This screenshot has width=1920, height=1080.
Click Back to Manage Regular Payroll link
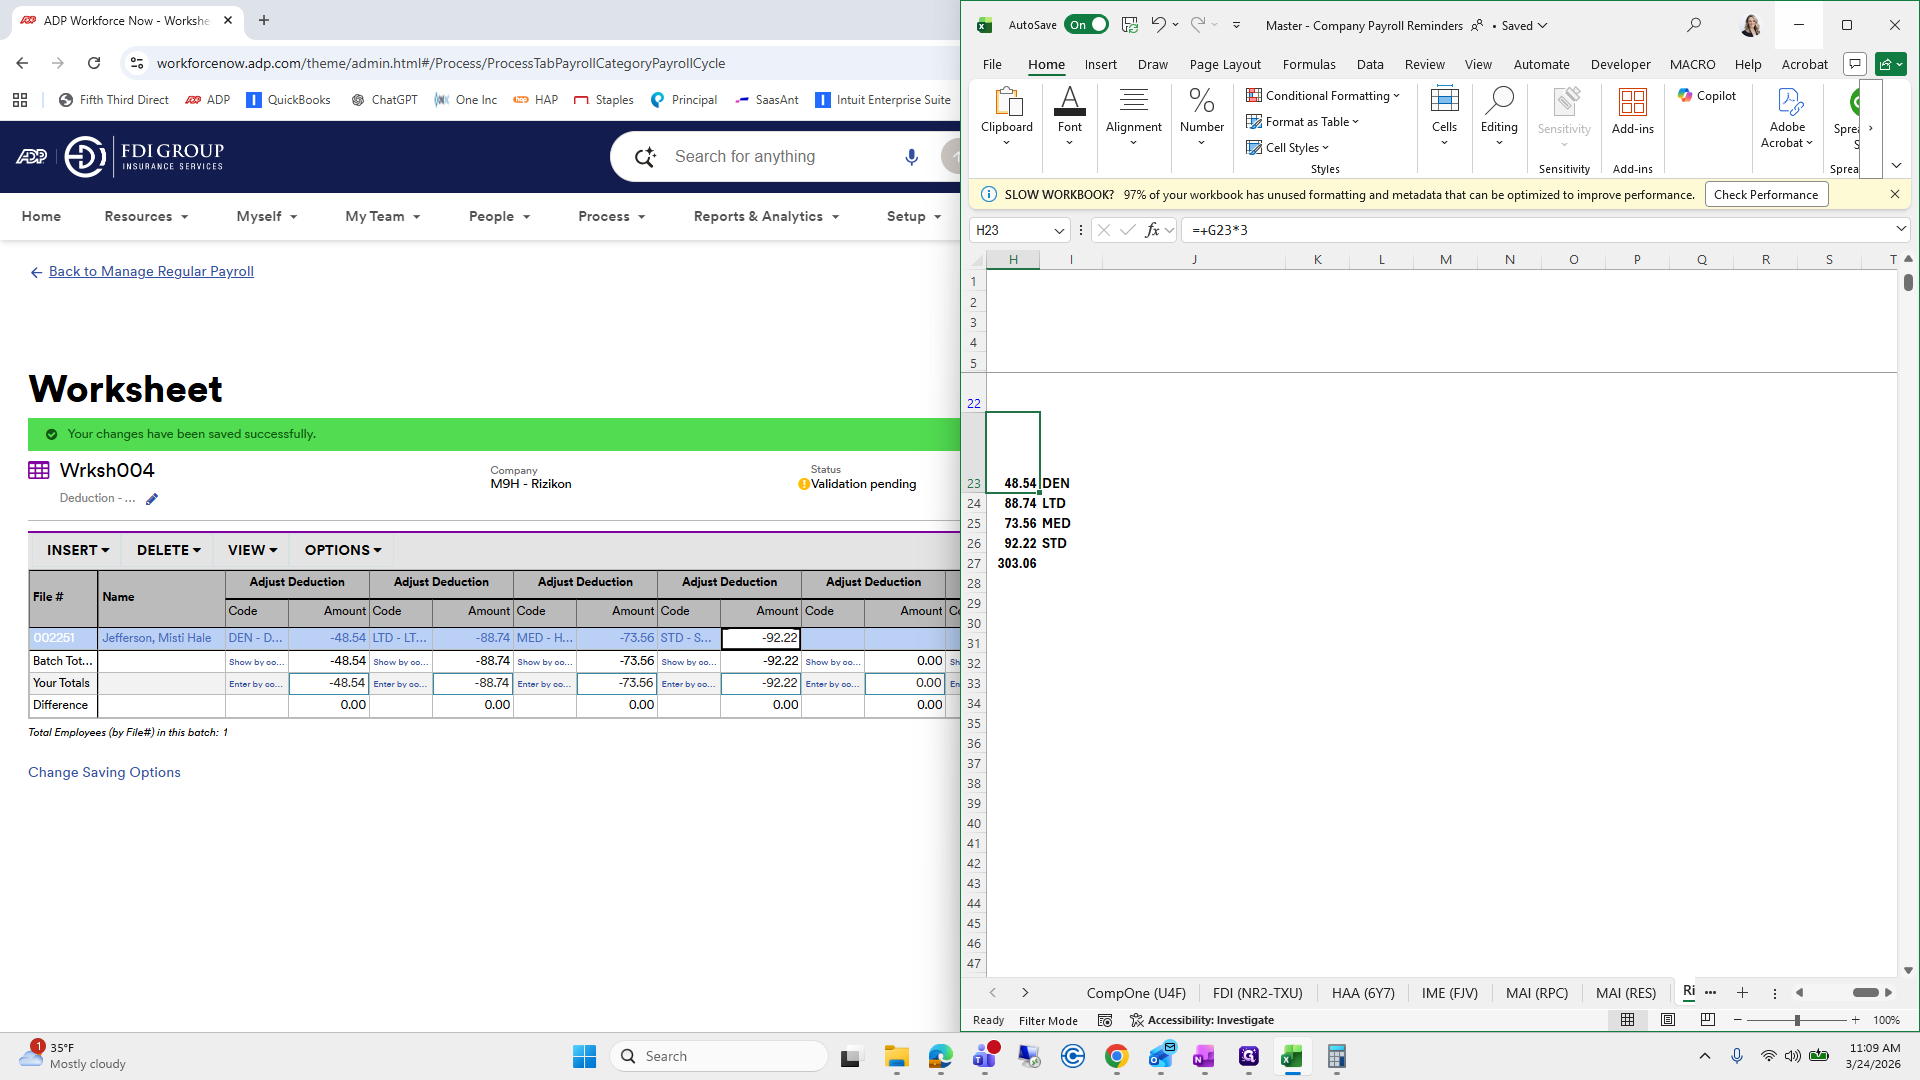[151, 271]
